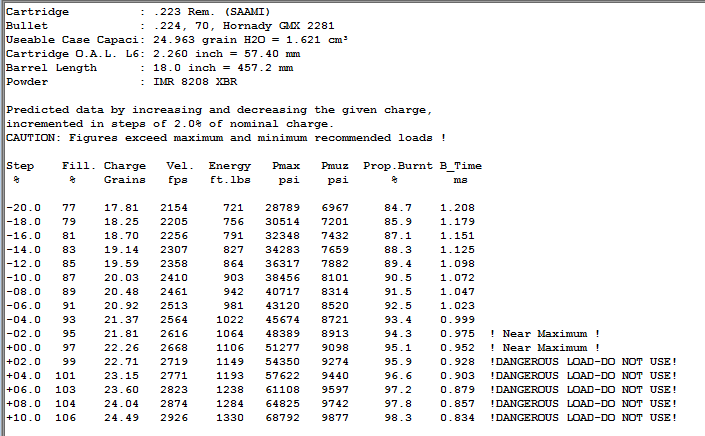Viewport: 705px width, 436px height.
Task: Click the DANGEROUS LOAD warning on +10.0 row
Action: click(583, 416)
